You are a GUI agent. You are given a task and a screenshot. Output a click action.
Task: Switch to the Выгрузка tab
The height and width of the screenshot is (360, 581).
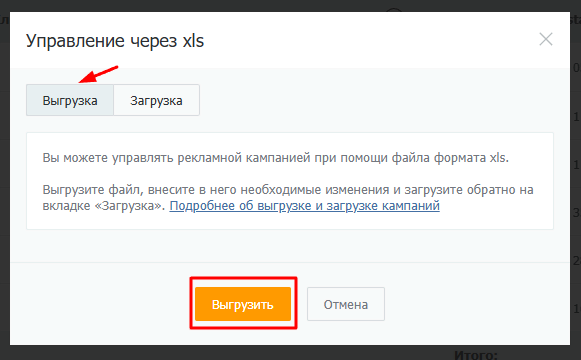point(70,100)
